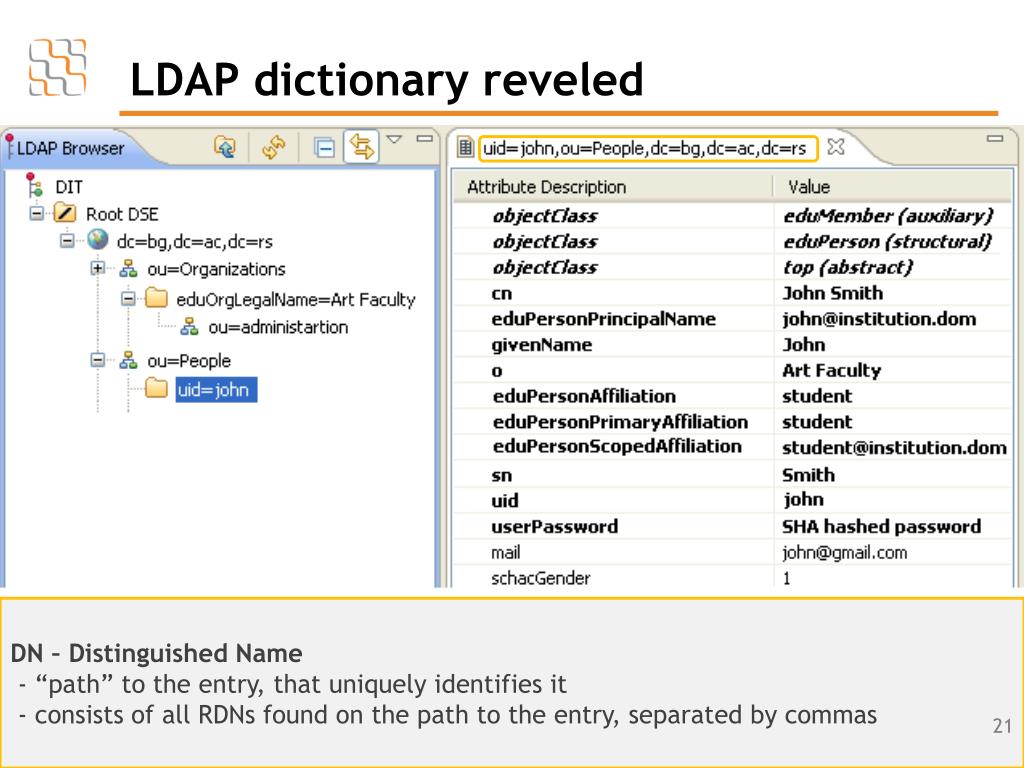Collapse eduOrgLegalName=Art Faculty node
Viewport: 1024px width, 768px height.
(129, 298)
